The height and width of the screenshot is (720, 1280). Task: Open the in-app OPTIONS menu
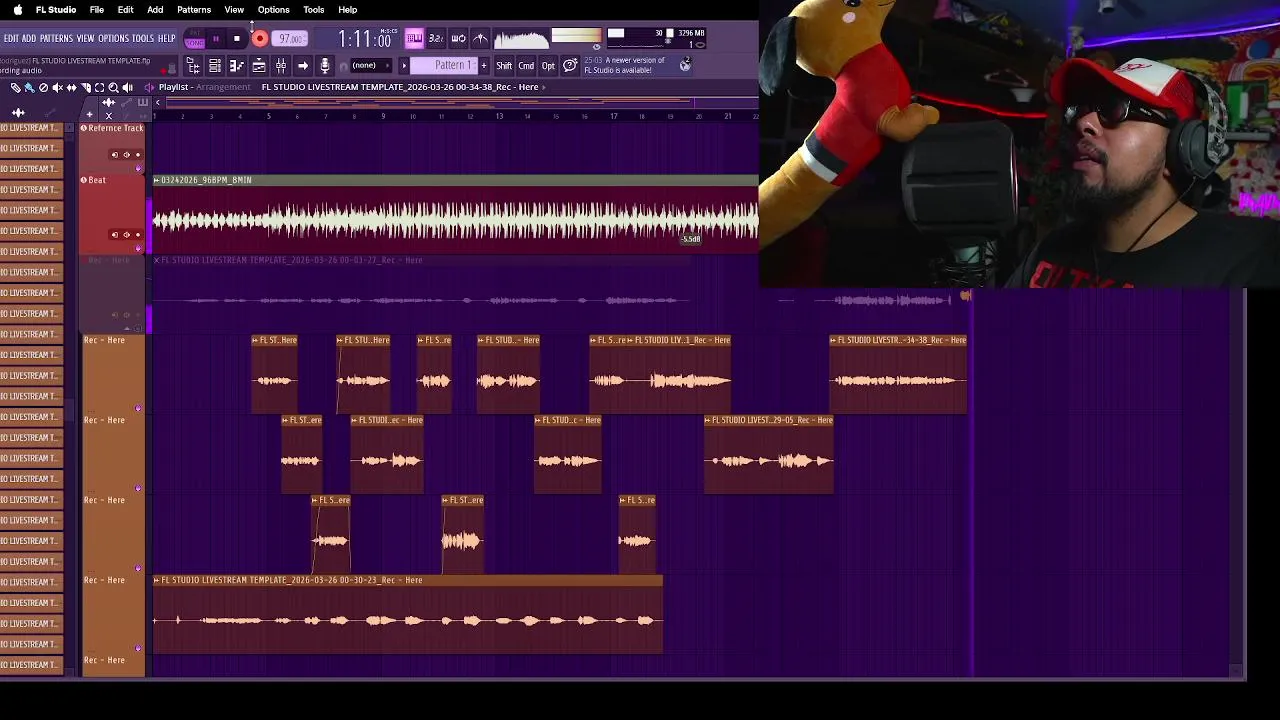click(113, 39)
